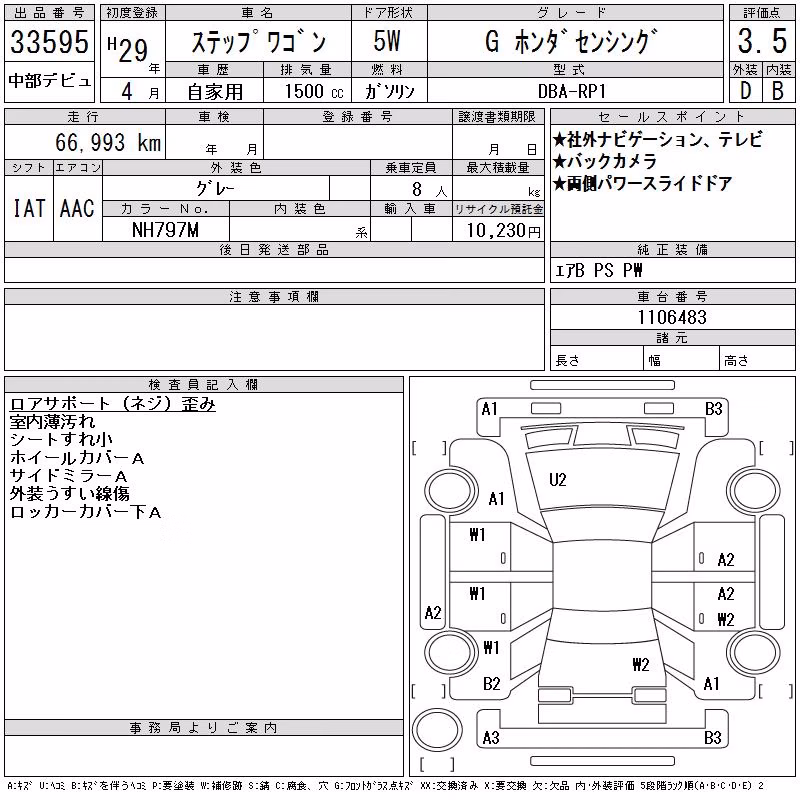Click the air conditioner value AAC
Image resolution: width=800 pixels, height=800 pixels.
(77, 208)
